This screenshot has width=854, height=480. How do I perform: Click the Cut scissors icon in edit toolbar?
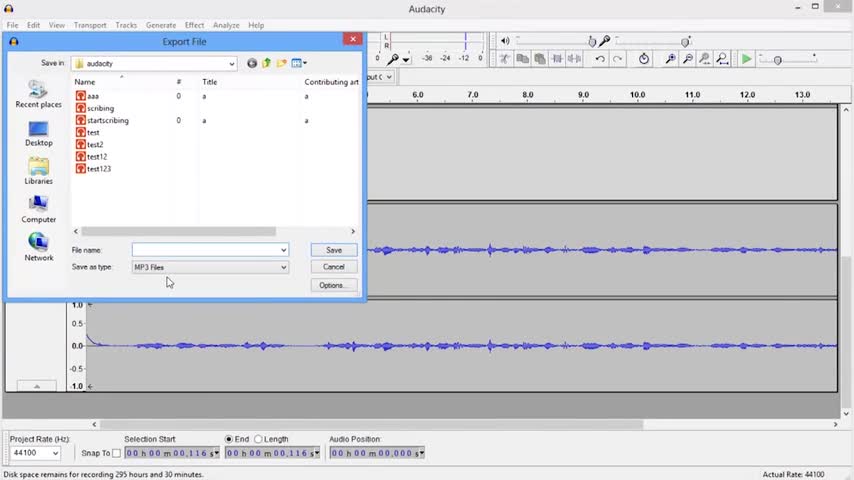(x=505, y=59)
